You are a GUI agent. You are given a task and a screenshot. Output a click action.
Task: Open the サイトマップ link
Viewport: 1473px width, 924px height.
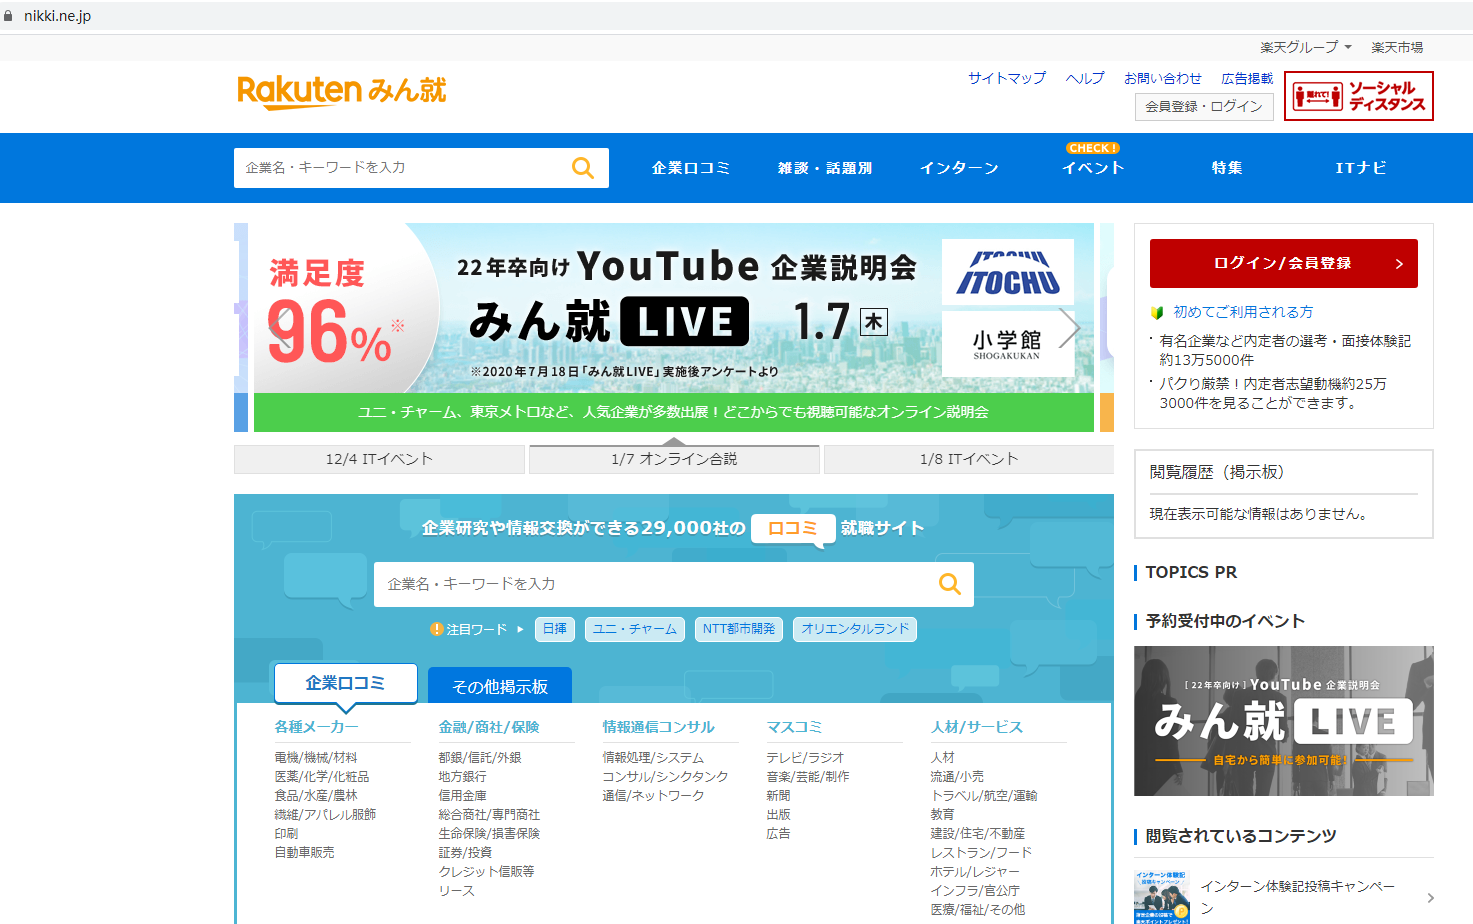1006,78
